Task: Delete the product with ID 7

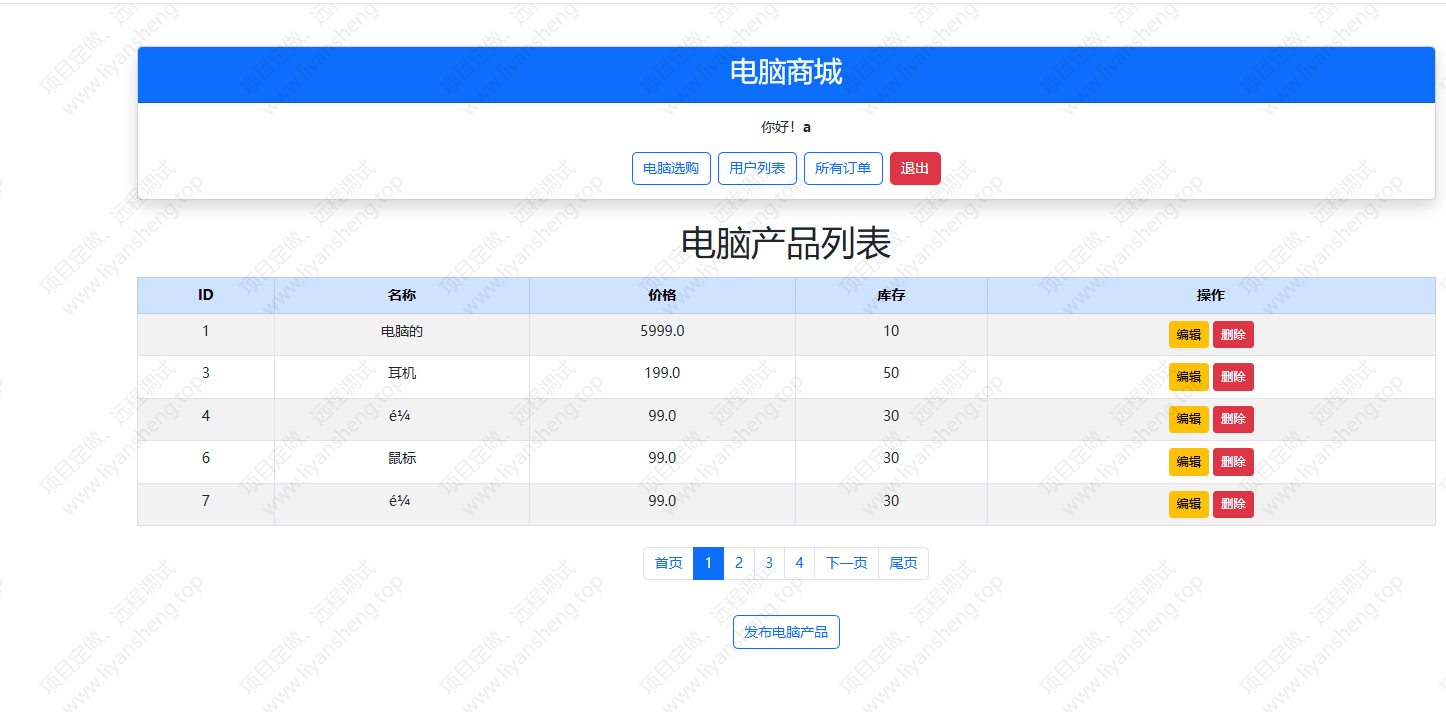Action: [x=1233, y=504]
